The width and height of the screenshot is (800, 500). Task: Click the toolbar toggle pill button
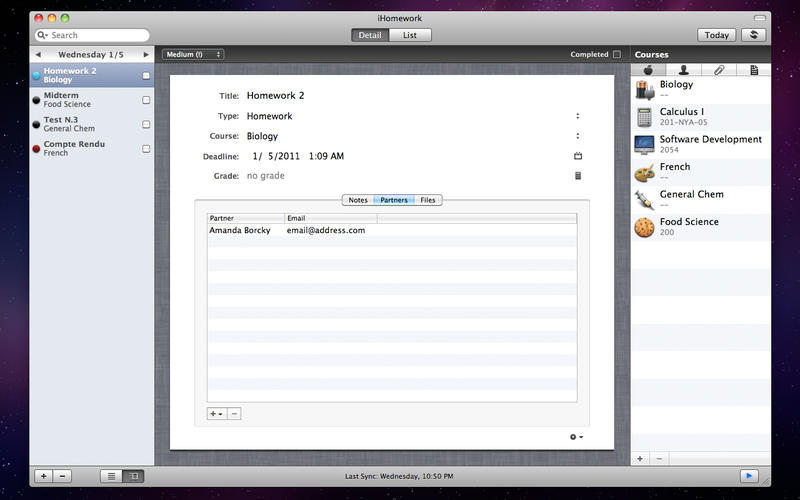760,18
